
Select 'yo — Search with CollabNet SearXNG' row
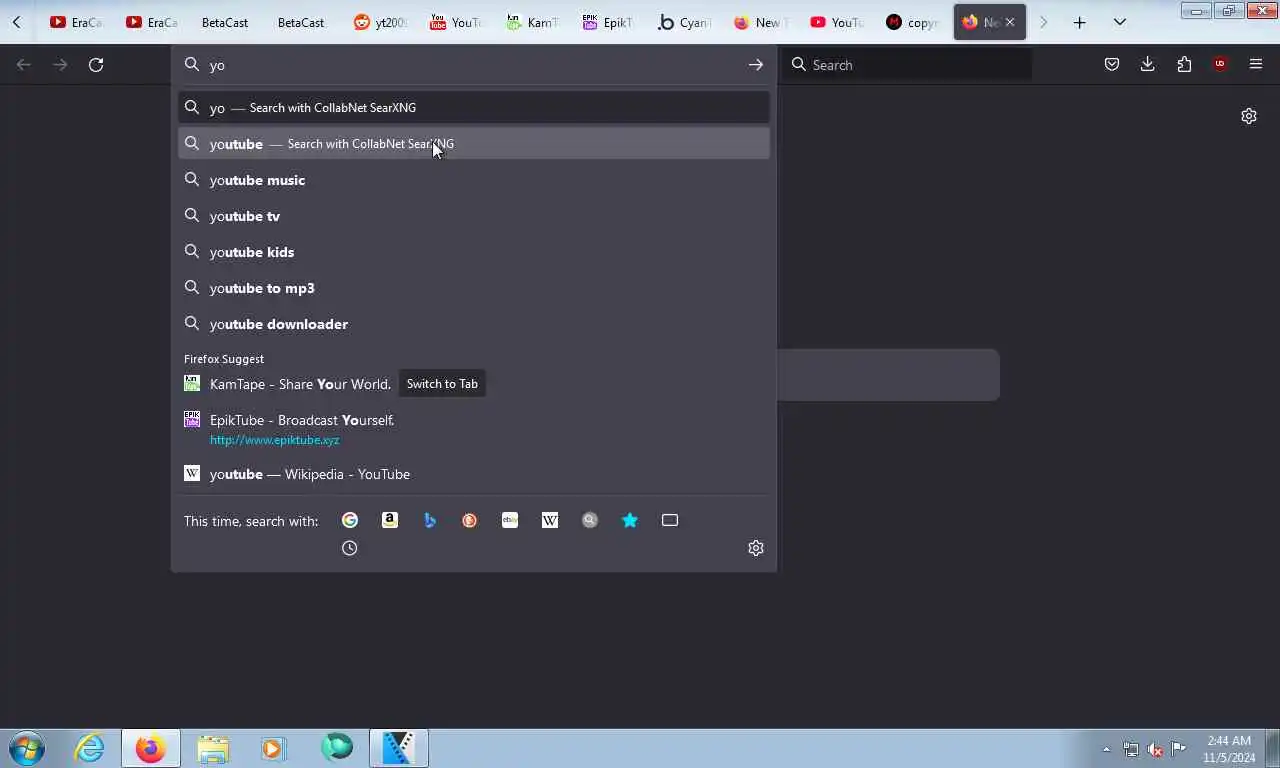point(474,108)
